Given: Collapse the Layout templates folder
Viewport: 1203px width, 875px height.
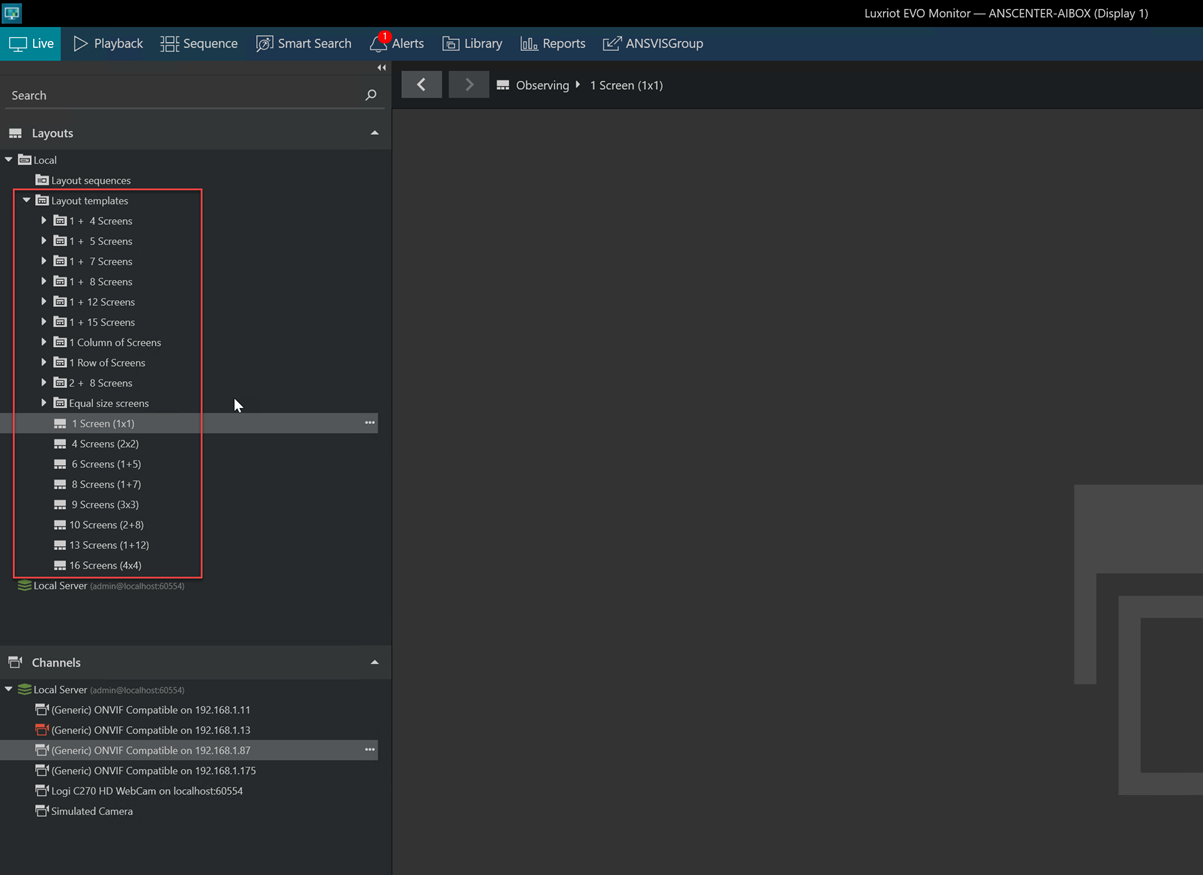Looking at the screenshot, I should pos(27,201).
